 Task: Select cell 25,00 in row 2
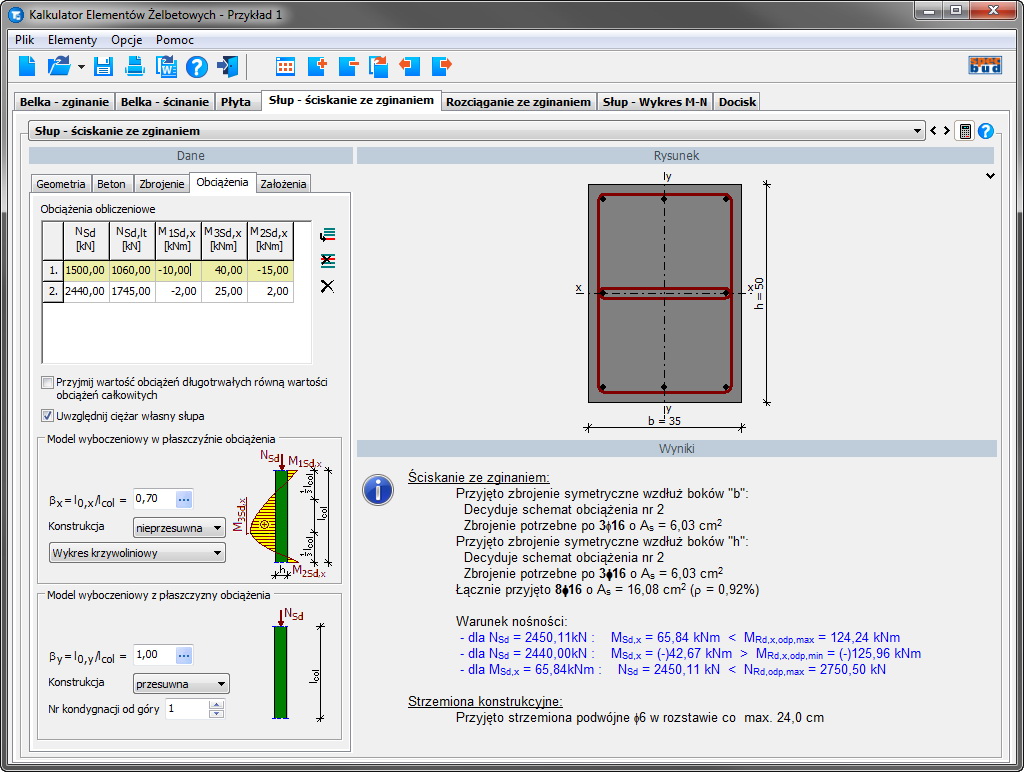coord(224,291)
